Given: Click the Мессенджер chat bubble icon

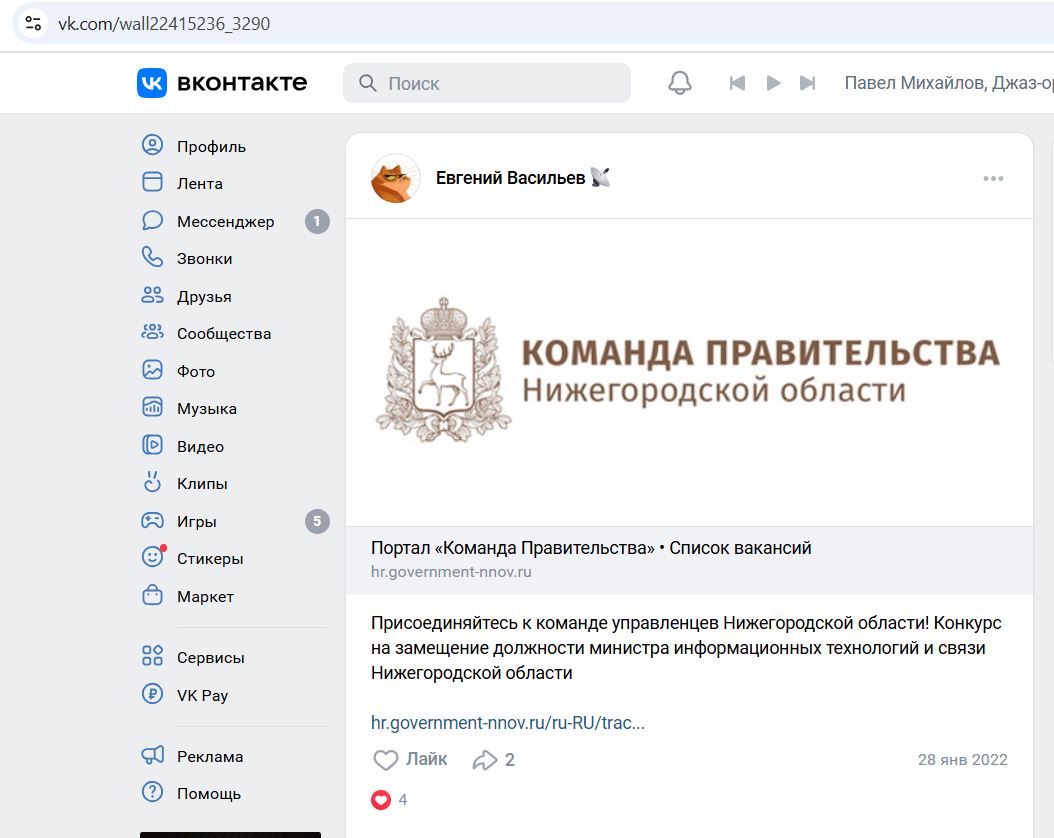Looking at the screenshot, I should (153, 220).
